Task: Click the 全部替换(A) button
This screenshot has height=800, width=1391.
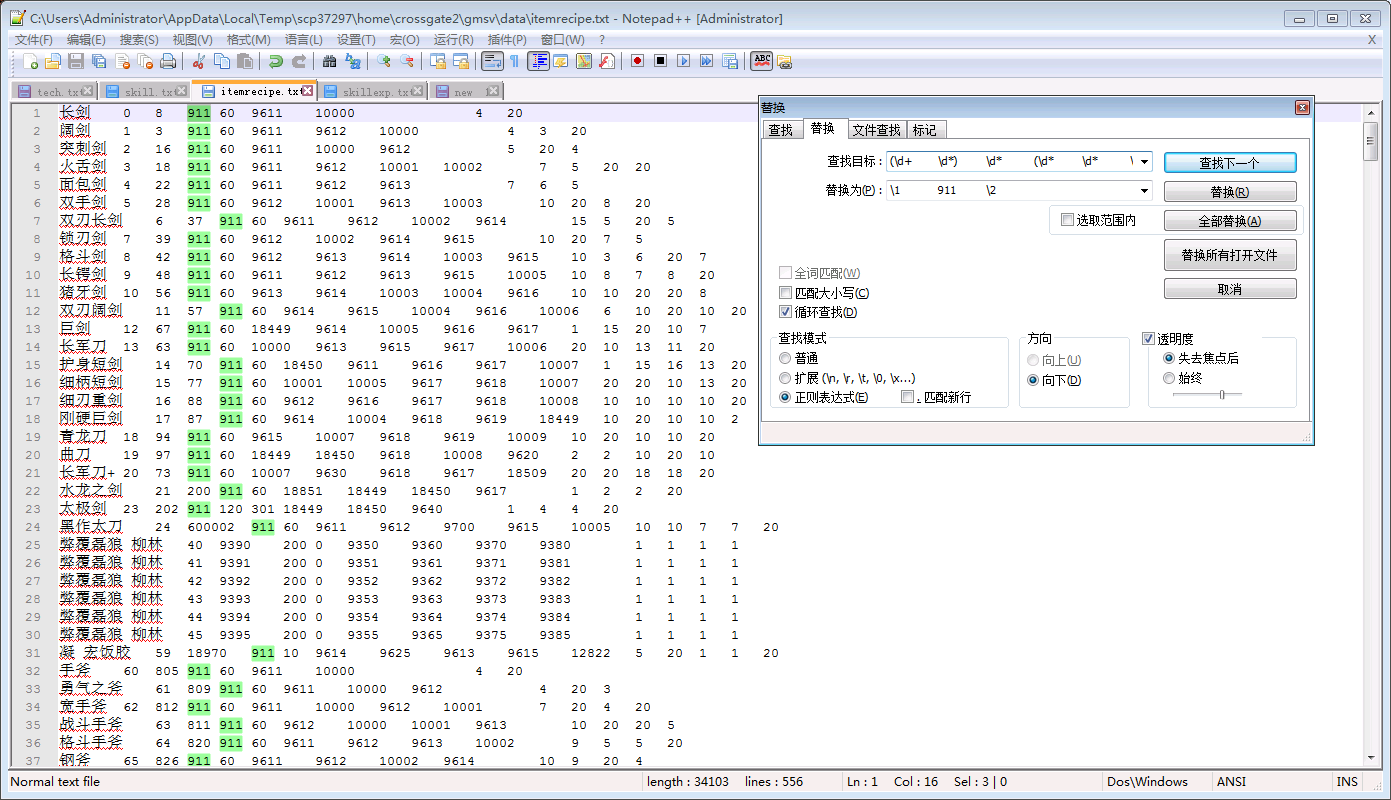Action: (1229, 221)
